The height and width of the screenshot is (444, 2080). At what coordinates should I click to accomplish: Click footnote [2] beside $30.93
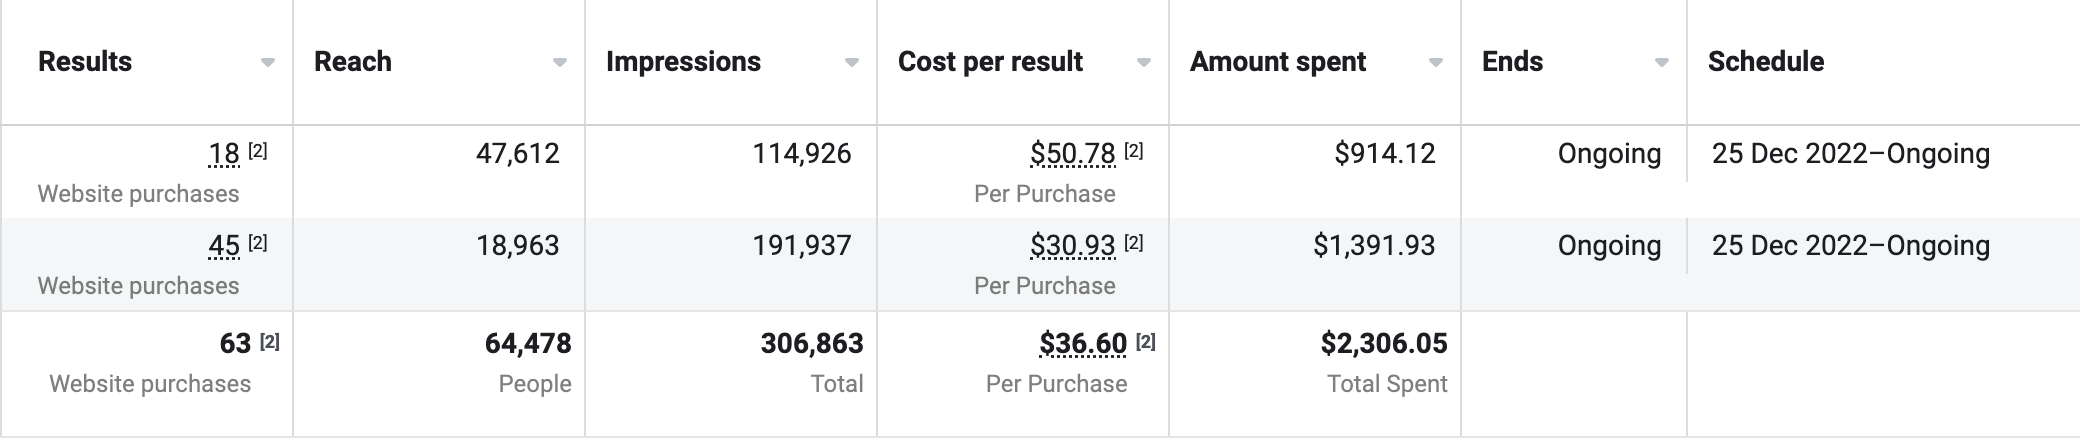point(1133,243)
